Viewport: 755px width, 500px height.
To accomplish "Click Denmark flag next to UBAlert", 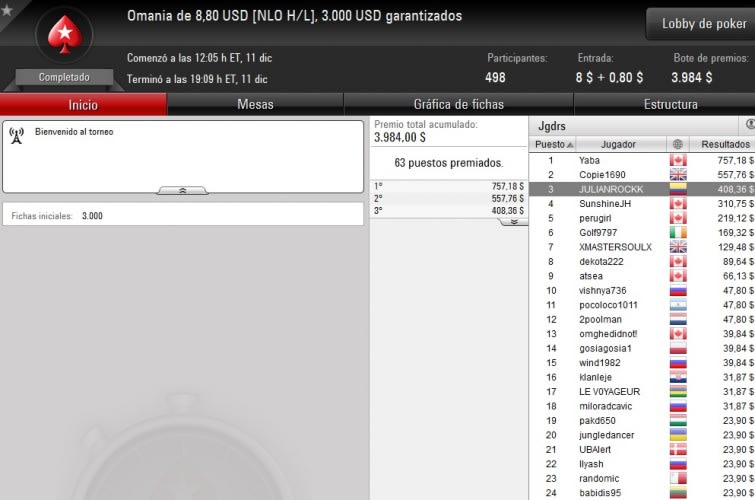I will [x=678, y=449].
